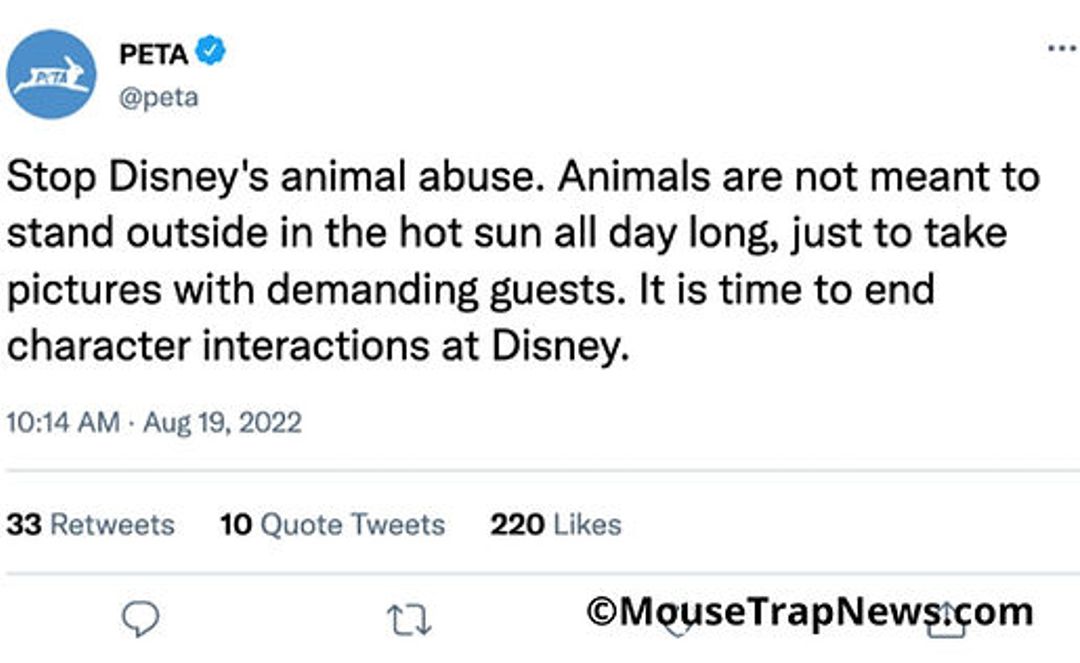Click the blue verified checkmark badge
The width and height of the screenshot is (1080, 663).
[x=210, y=52]
